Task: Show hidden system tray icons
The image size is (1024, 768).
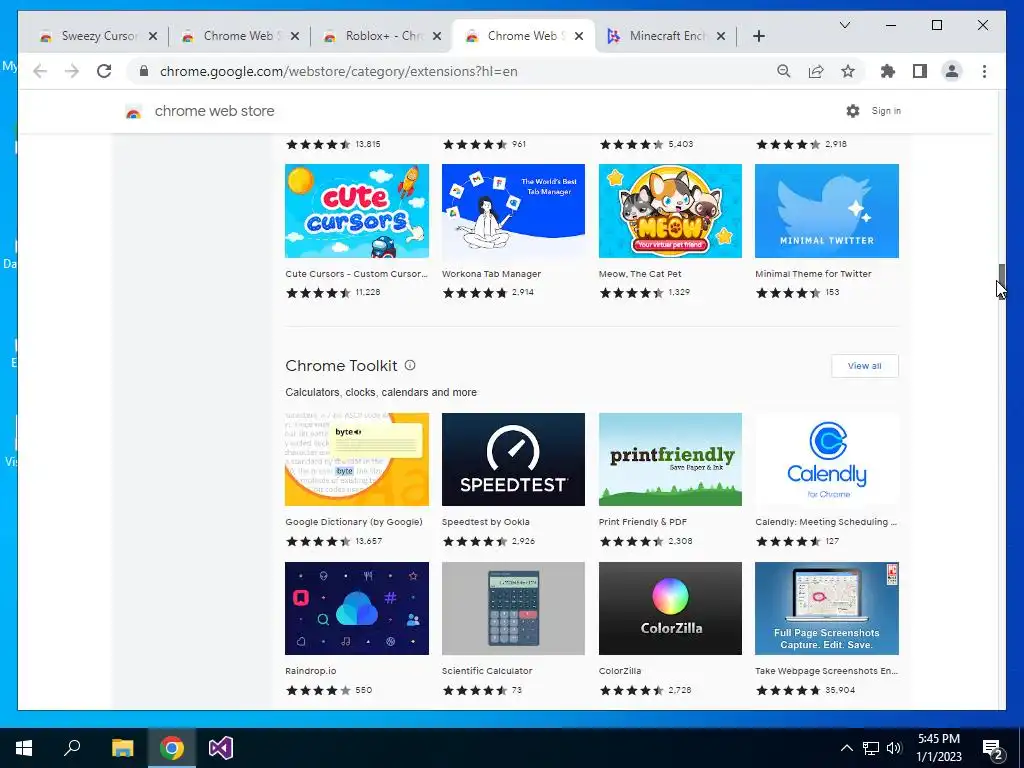Action: click(846, 748)
